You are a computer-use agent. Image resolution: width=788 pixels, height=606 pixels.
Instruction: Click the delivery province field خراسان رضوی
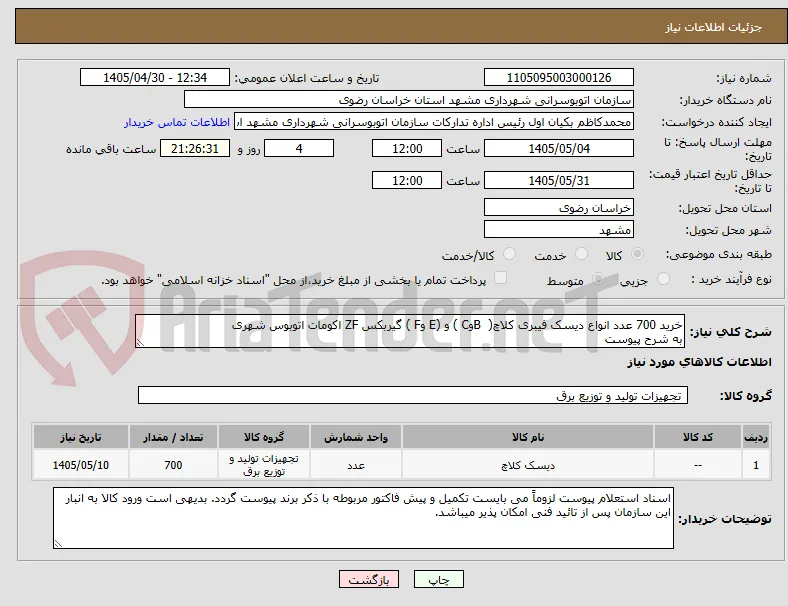[x=559, y=207]
